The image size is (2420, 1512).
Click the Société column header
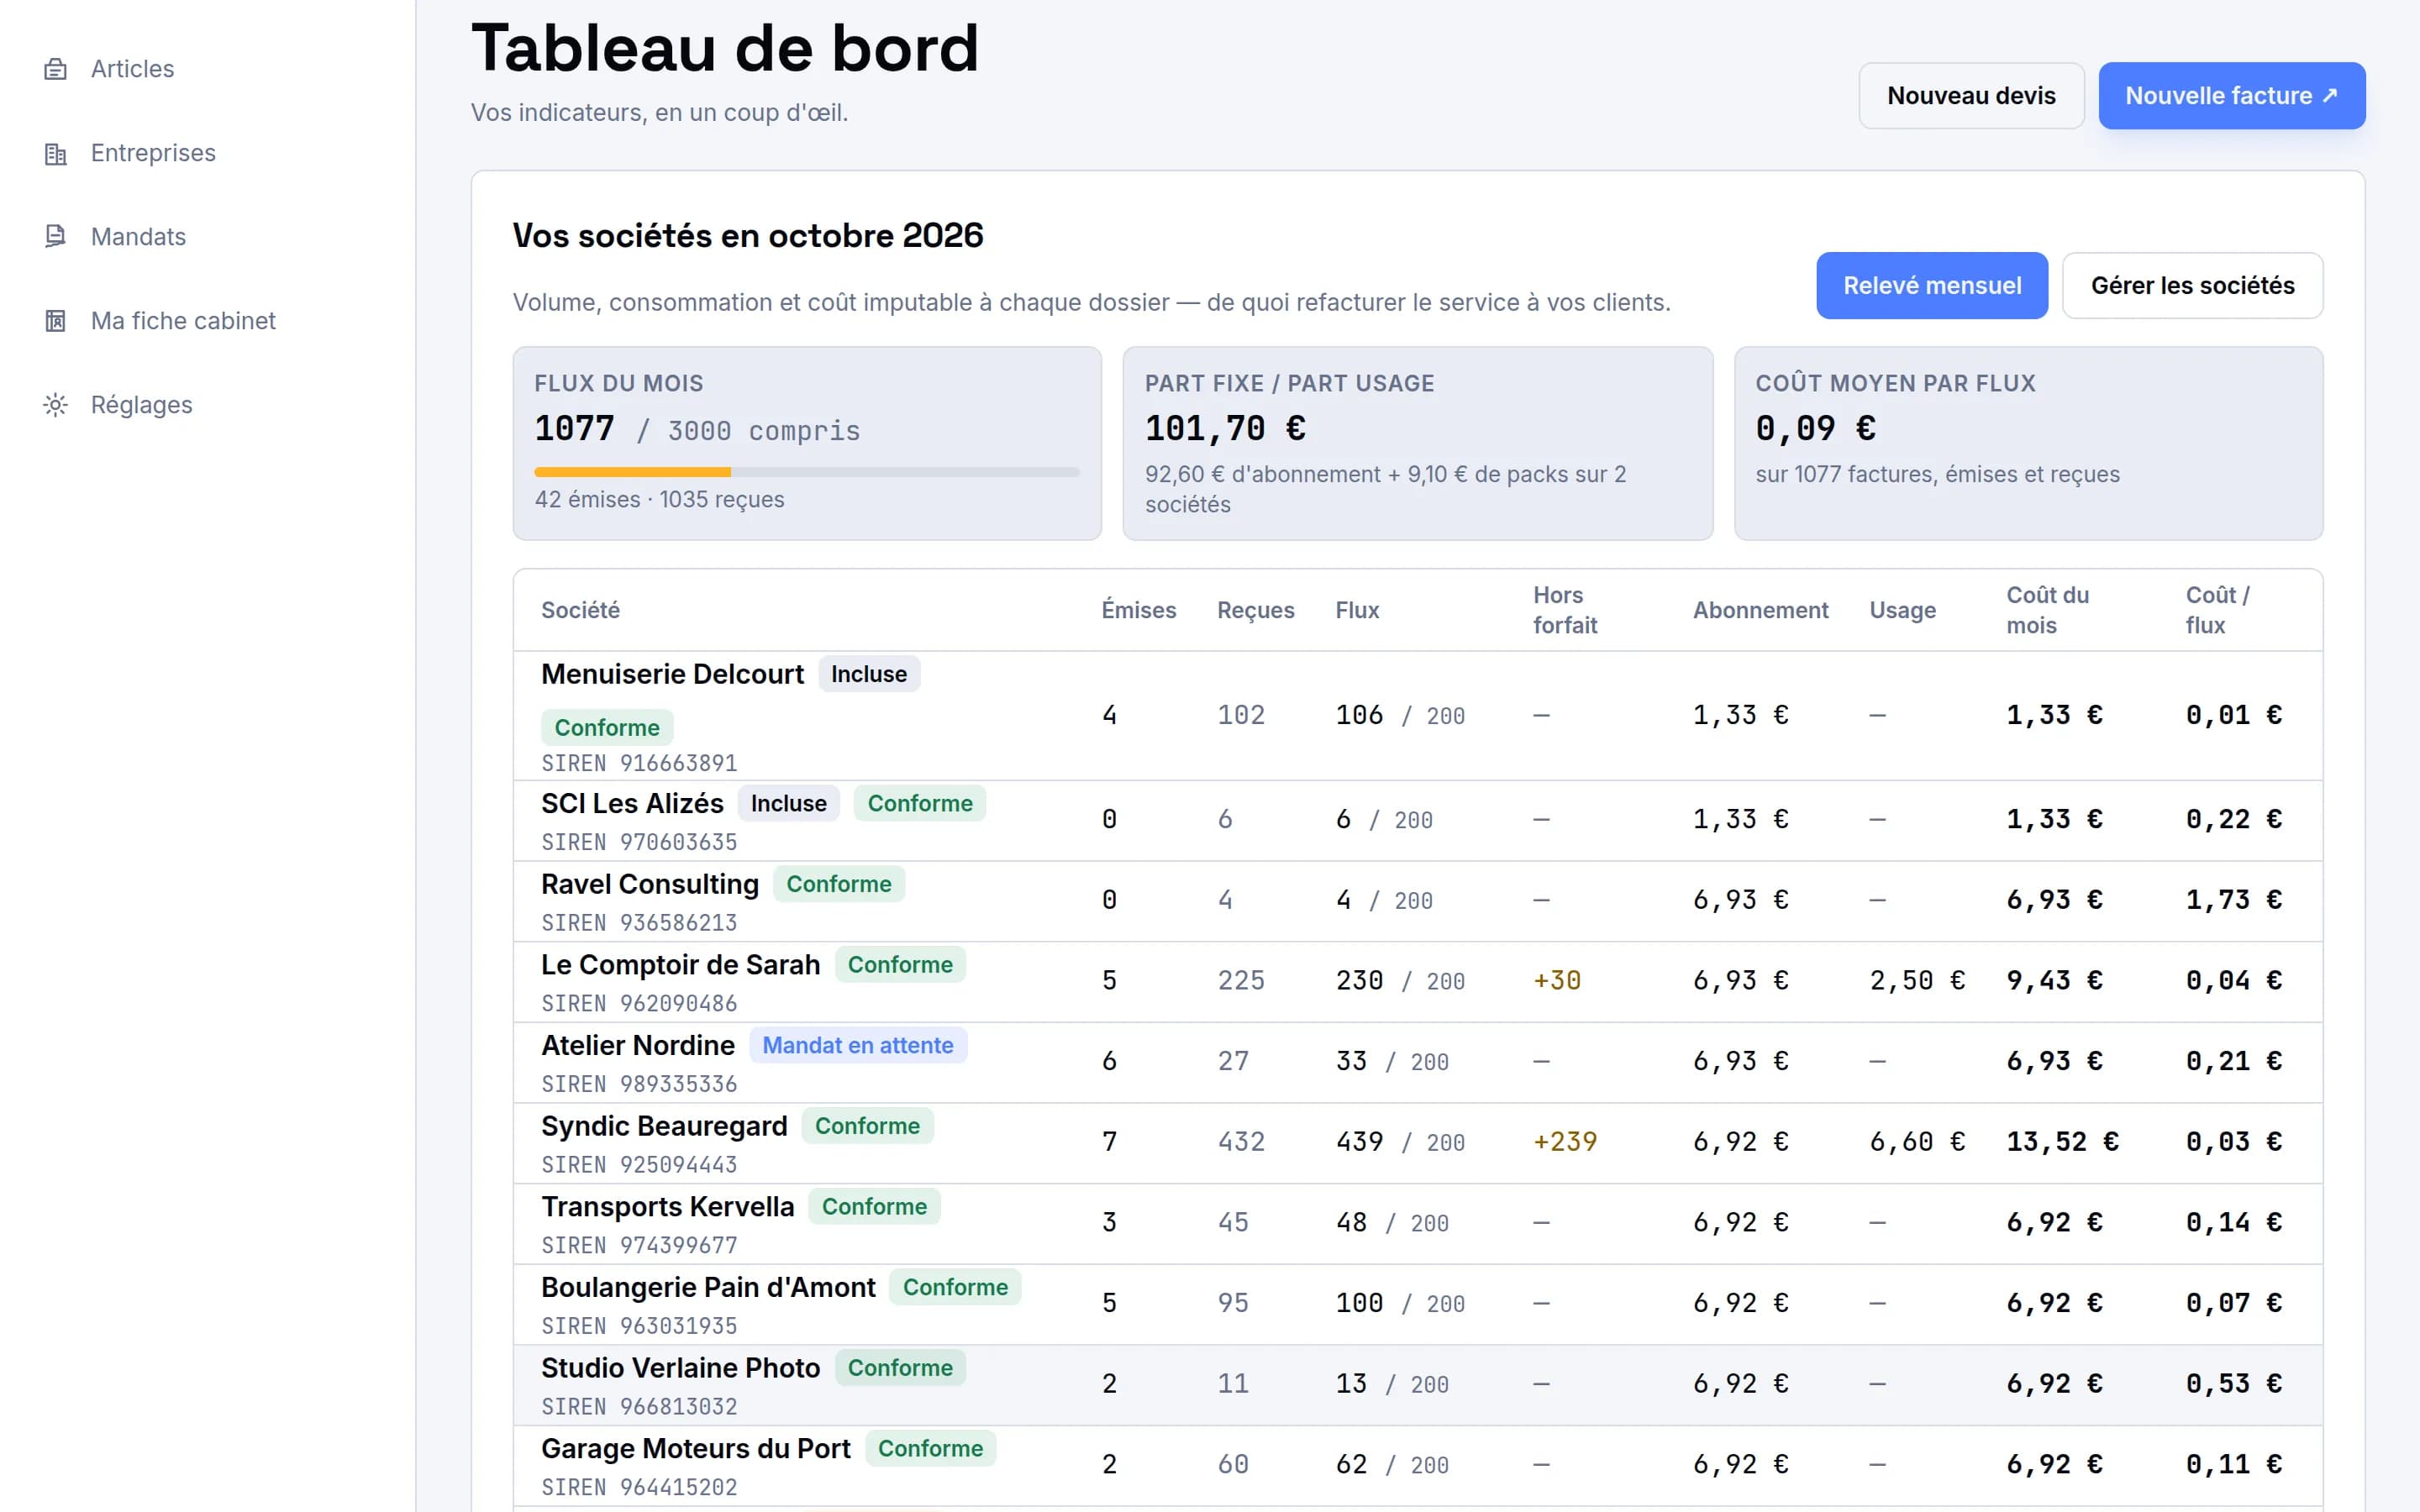(580, 610)
